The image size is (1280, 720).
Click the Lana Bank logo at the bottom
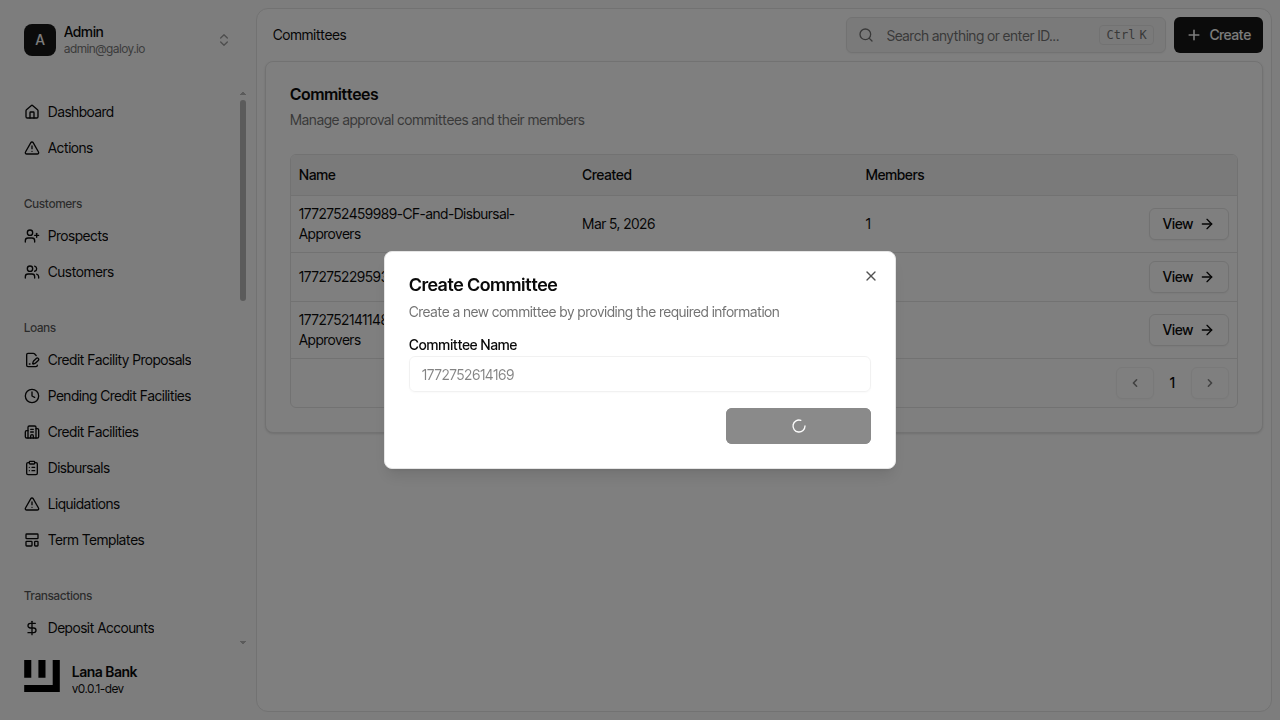(41, 676)
